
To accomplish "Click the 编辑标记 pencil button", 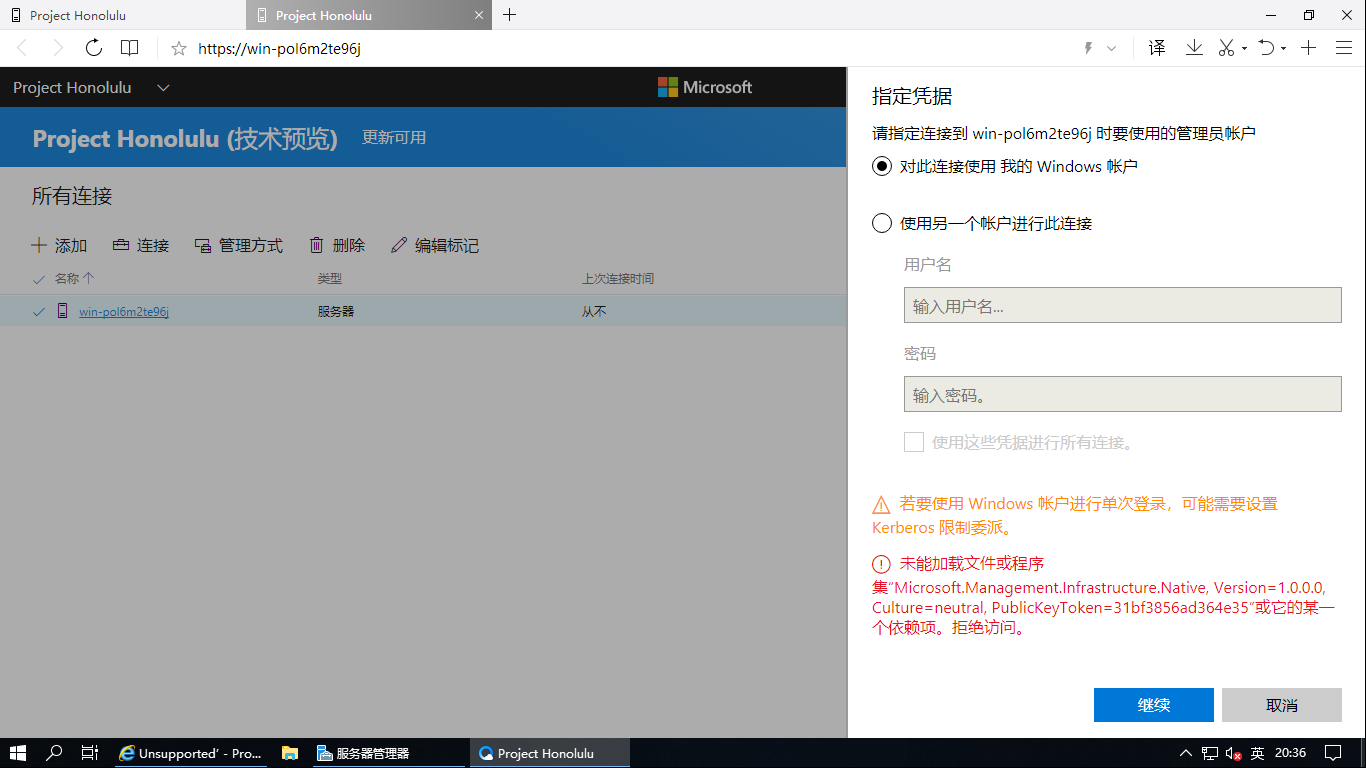I will pos(435,245).
